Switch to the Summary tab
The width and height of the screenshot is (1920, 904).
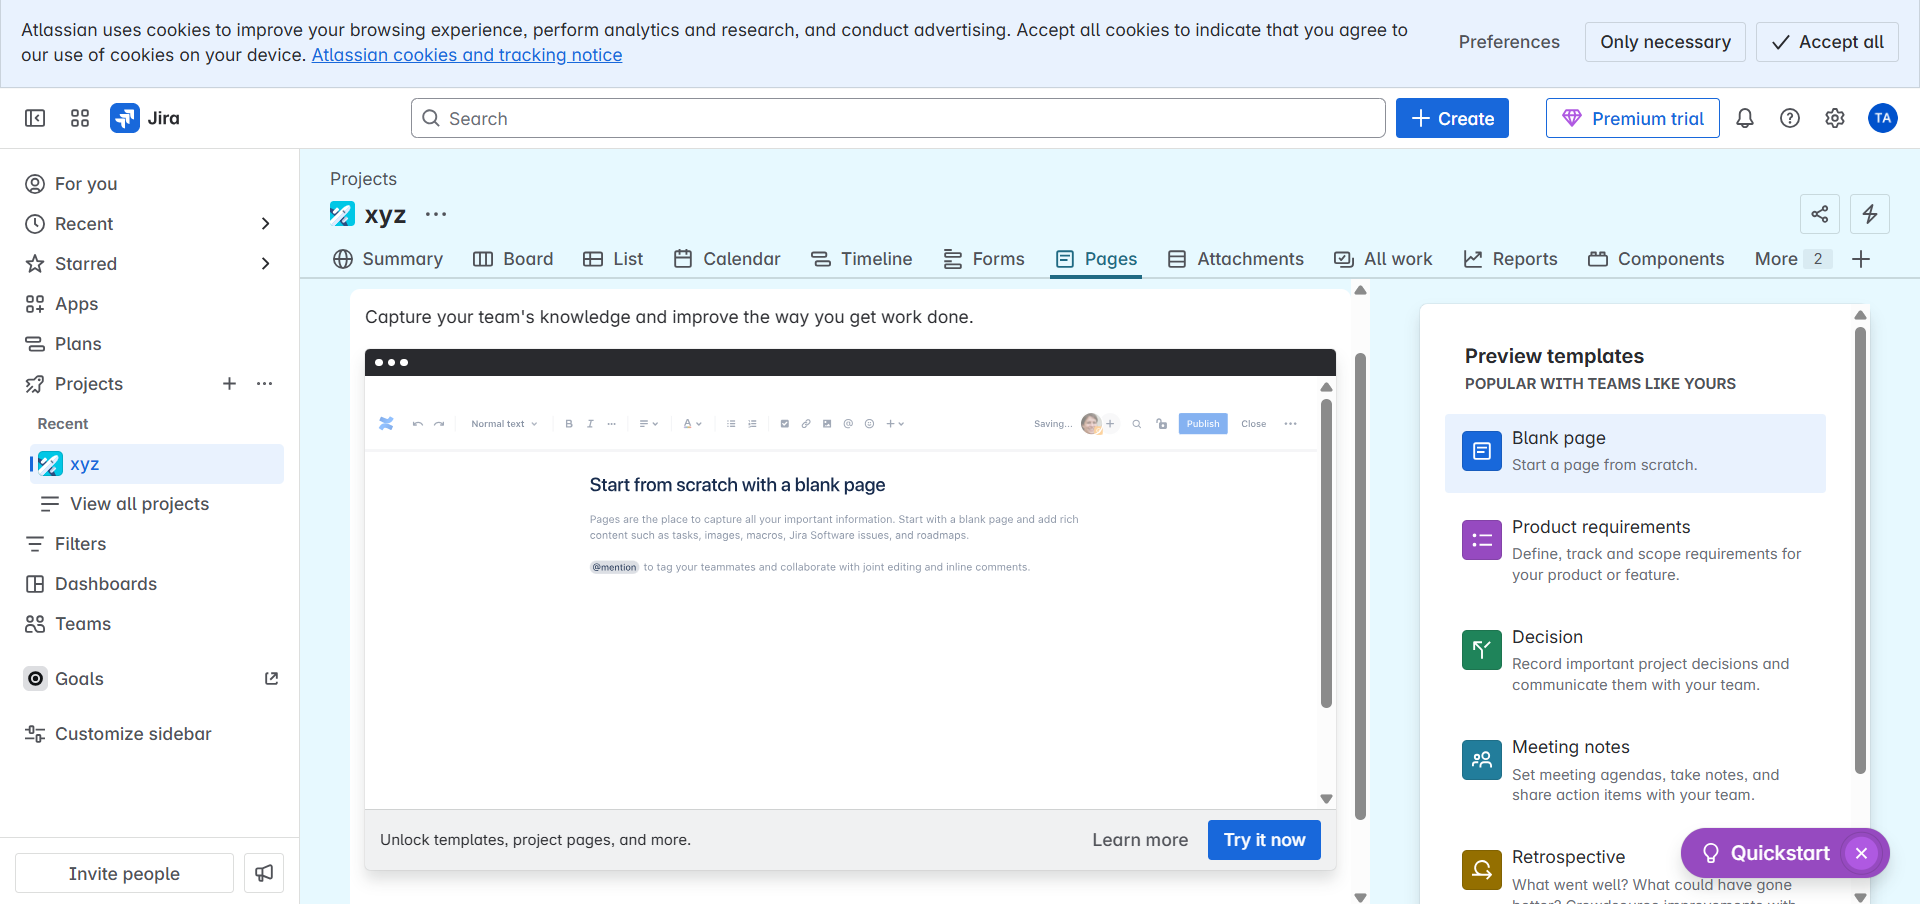(388, 259)
